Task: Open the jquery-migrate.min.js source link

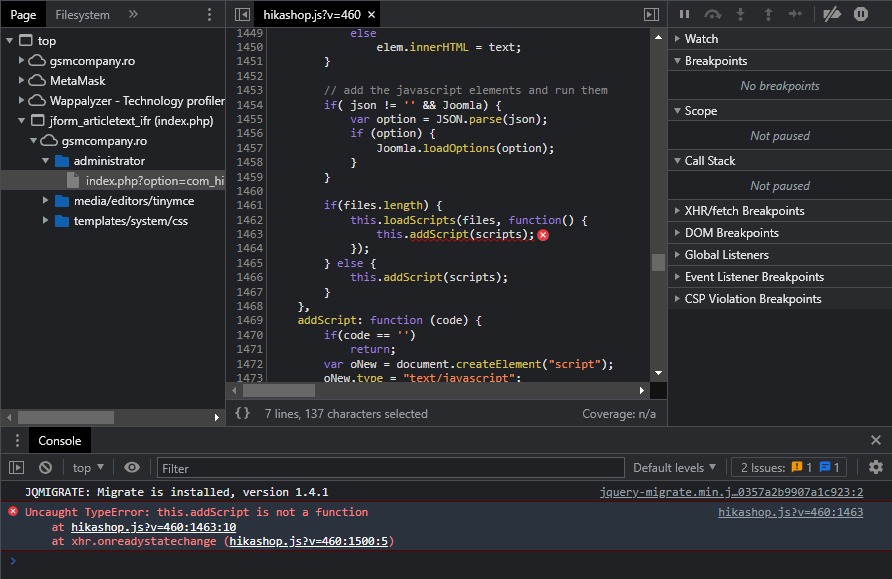Action: (731, 492)
